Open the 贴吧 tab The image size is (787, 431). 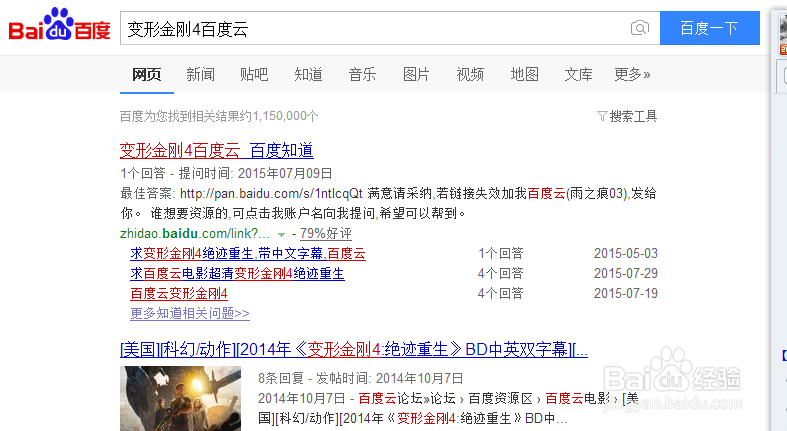pos(254,74)
